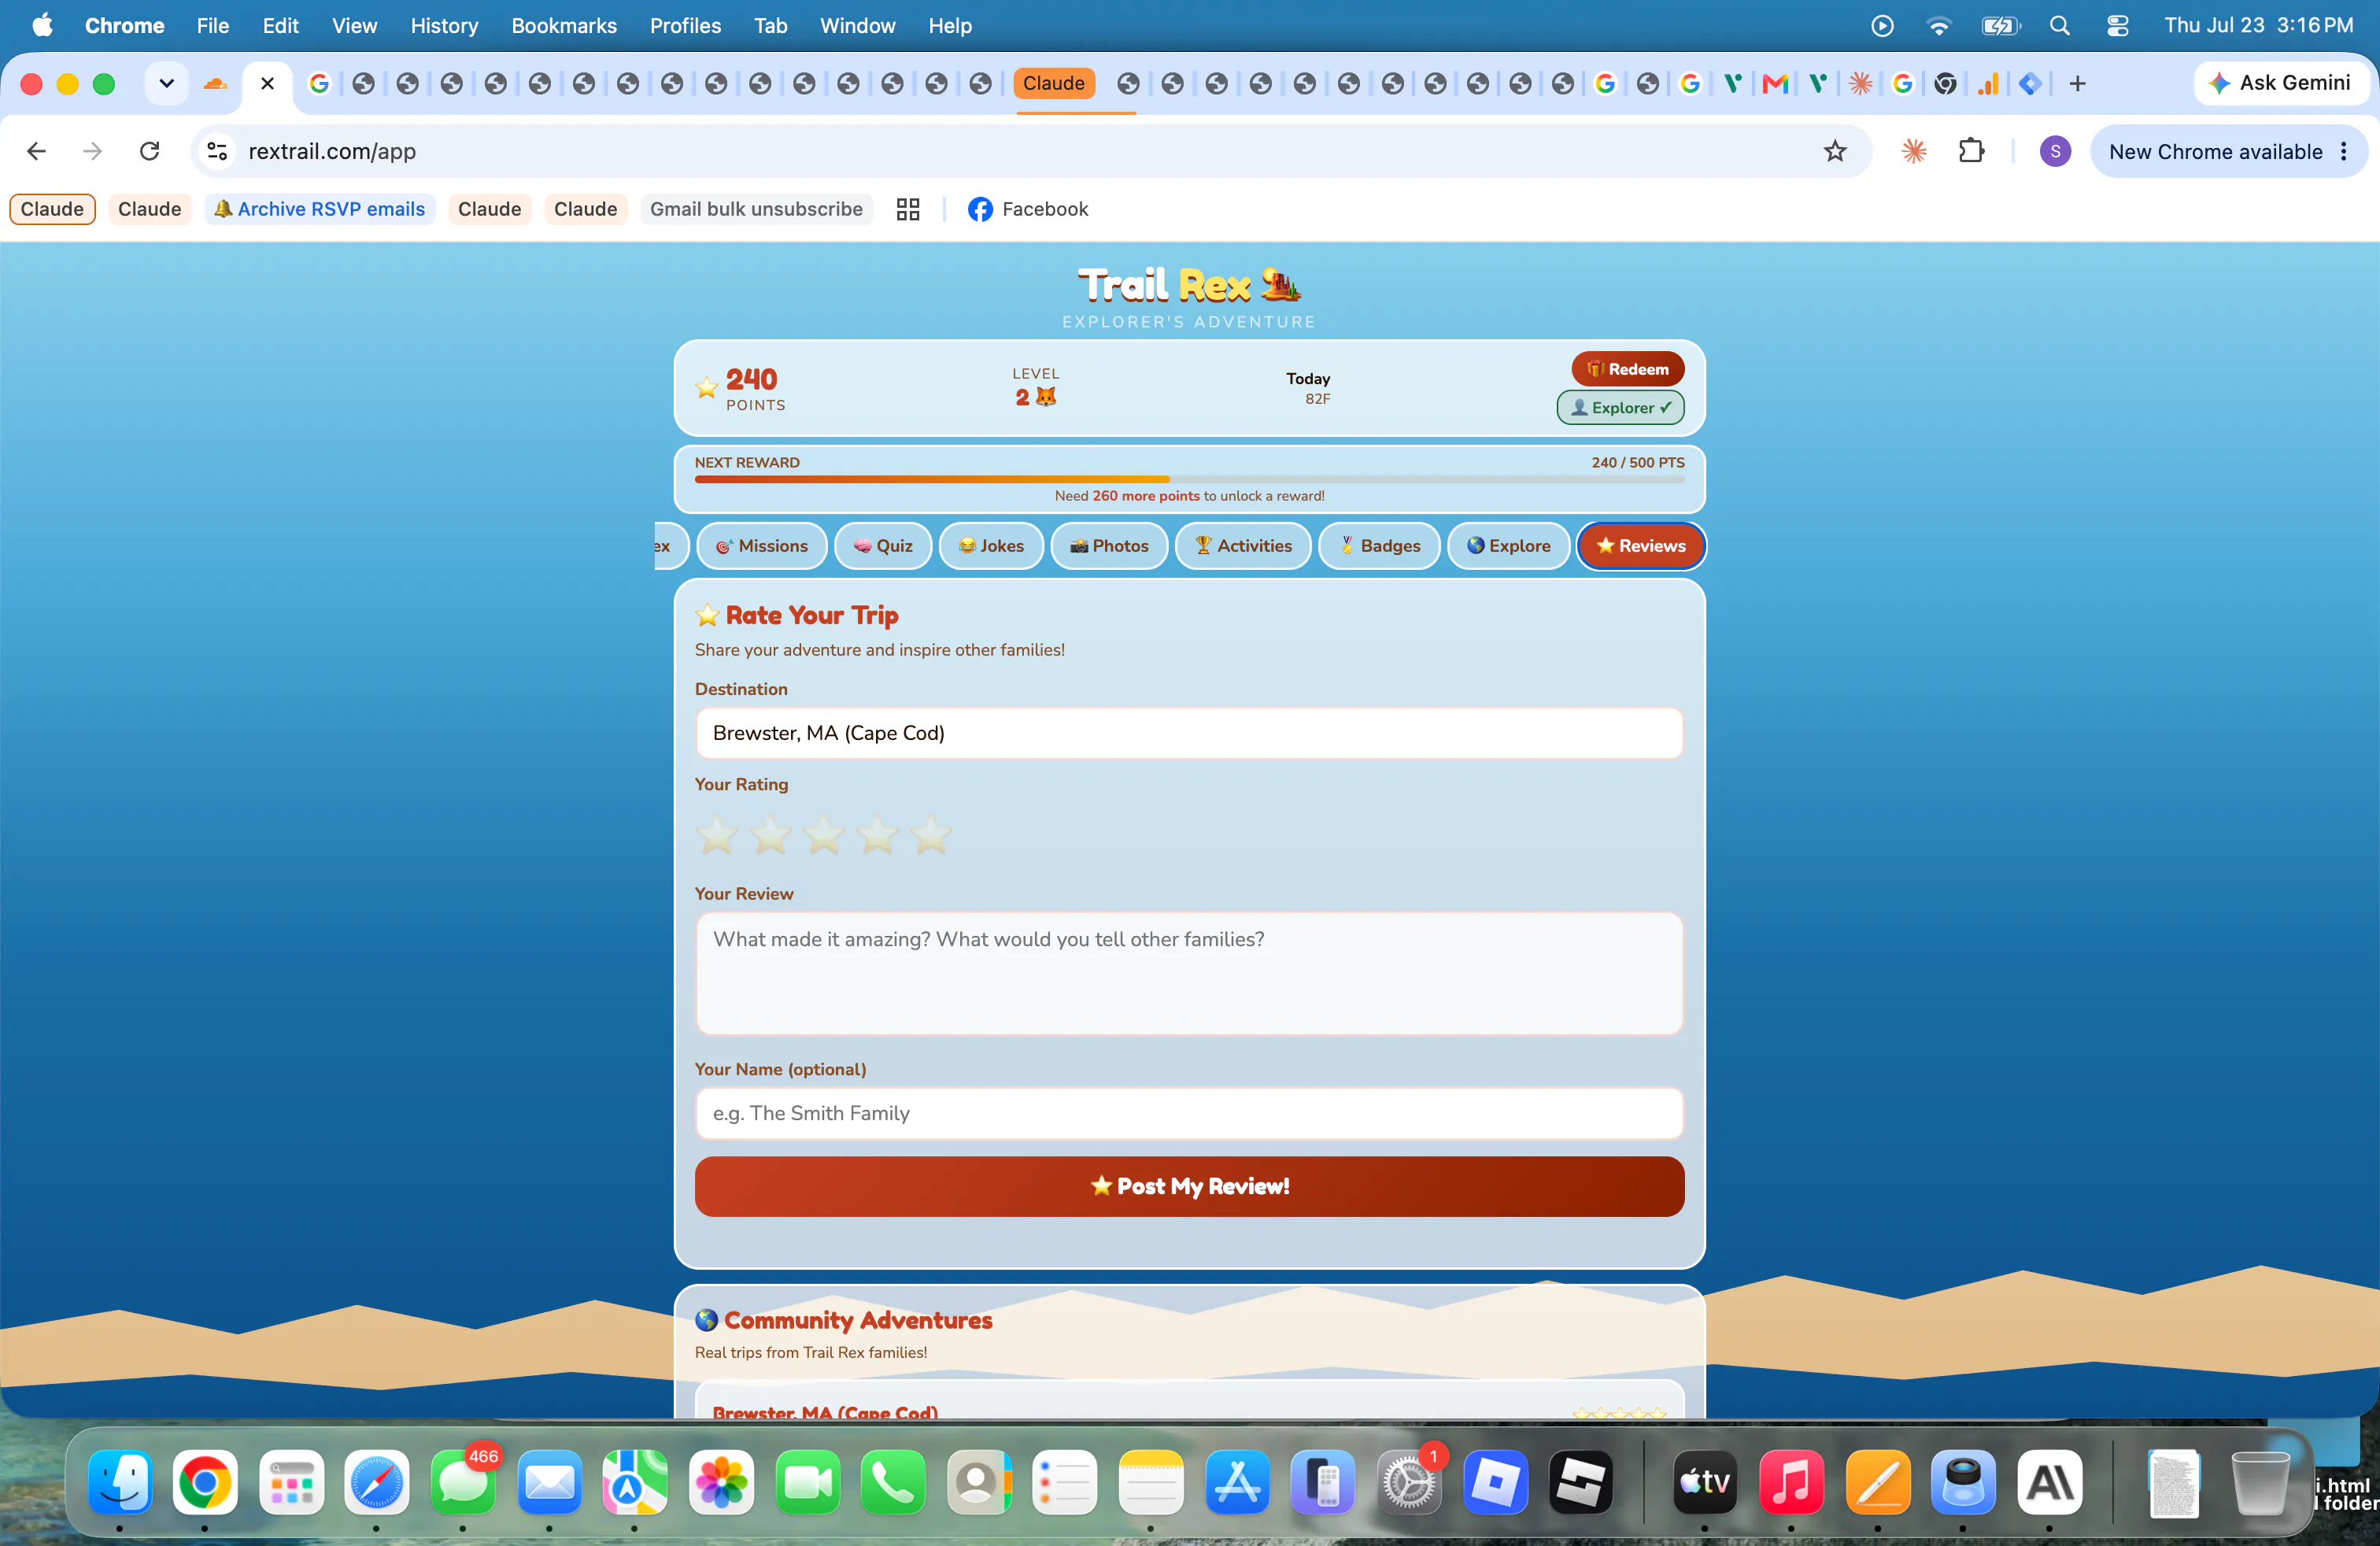This screenshot has width=2380, height=1546.
Task: Open the Chrome profile avatar S
Action: pyautogui.click(x=2054, y=151)
